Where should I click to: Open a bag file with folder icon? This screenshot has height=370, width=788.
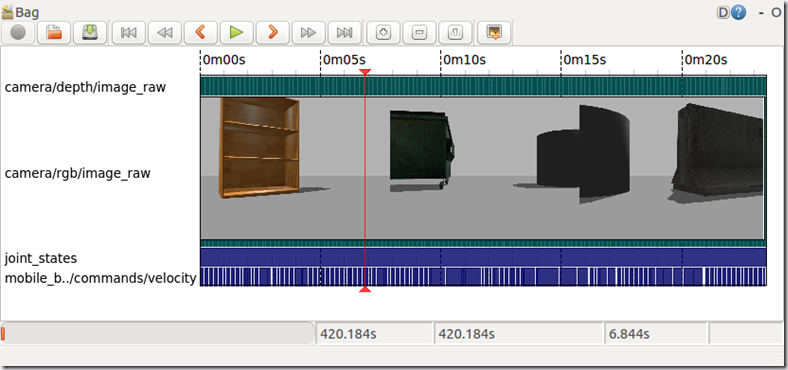coord(54,33)
